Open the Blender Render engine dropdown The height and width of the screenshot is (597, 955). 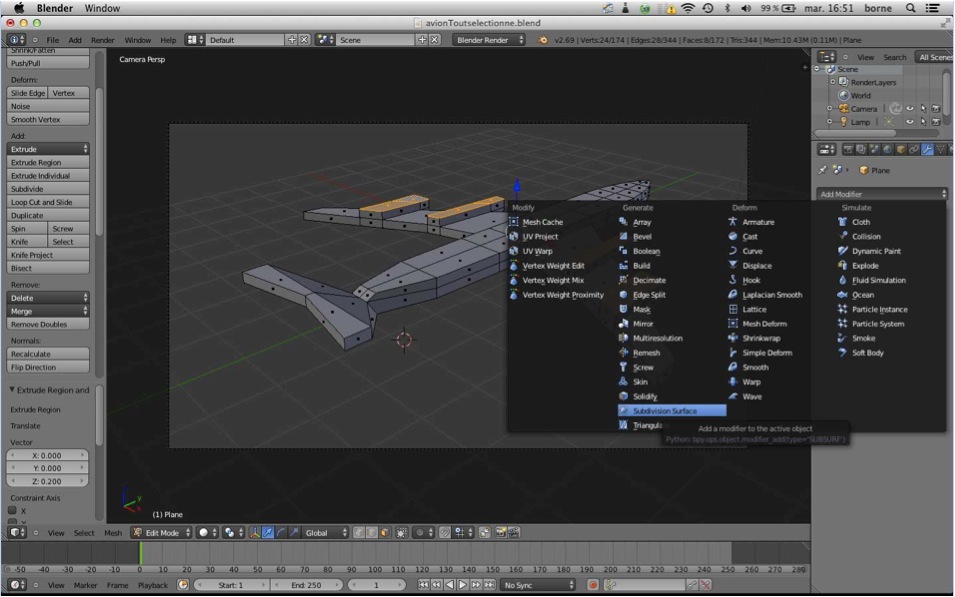489,40
